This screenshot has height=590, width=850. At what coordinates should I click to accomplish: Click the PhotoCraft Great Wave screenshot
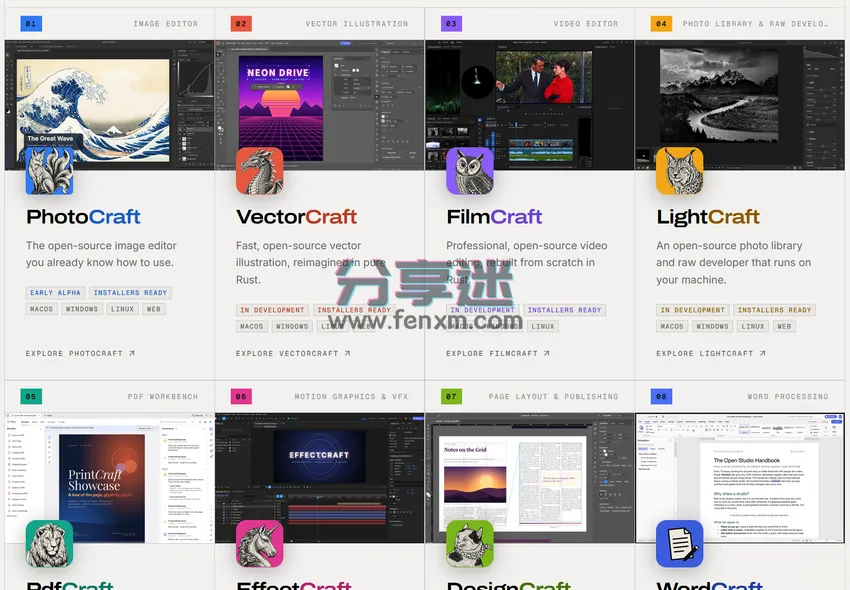click(110, 105)
